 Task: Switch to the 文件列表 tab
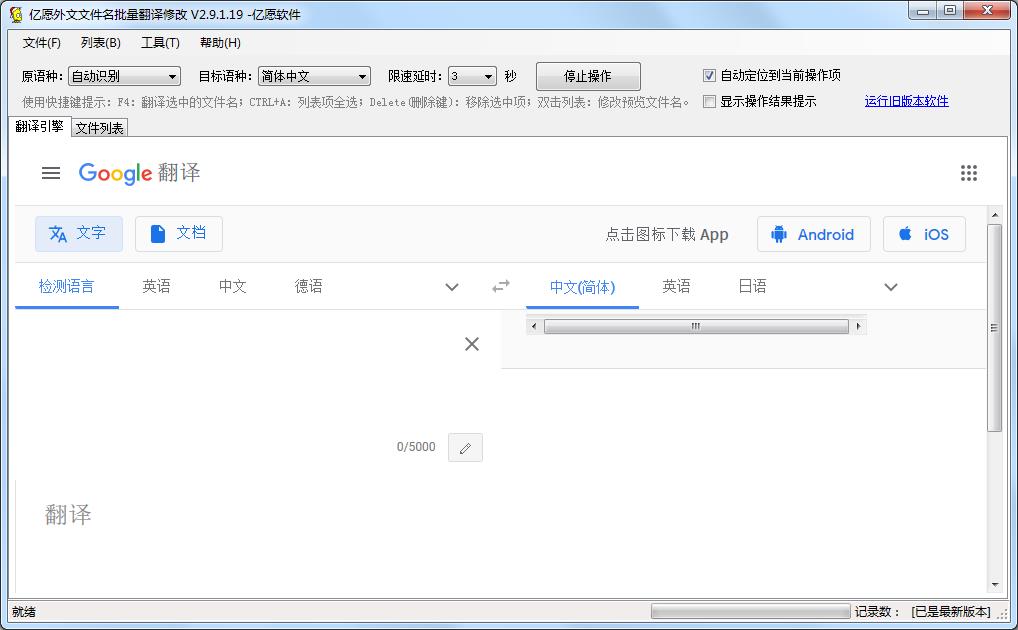coord(99,128)
